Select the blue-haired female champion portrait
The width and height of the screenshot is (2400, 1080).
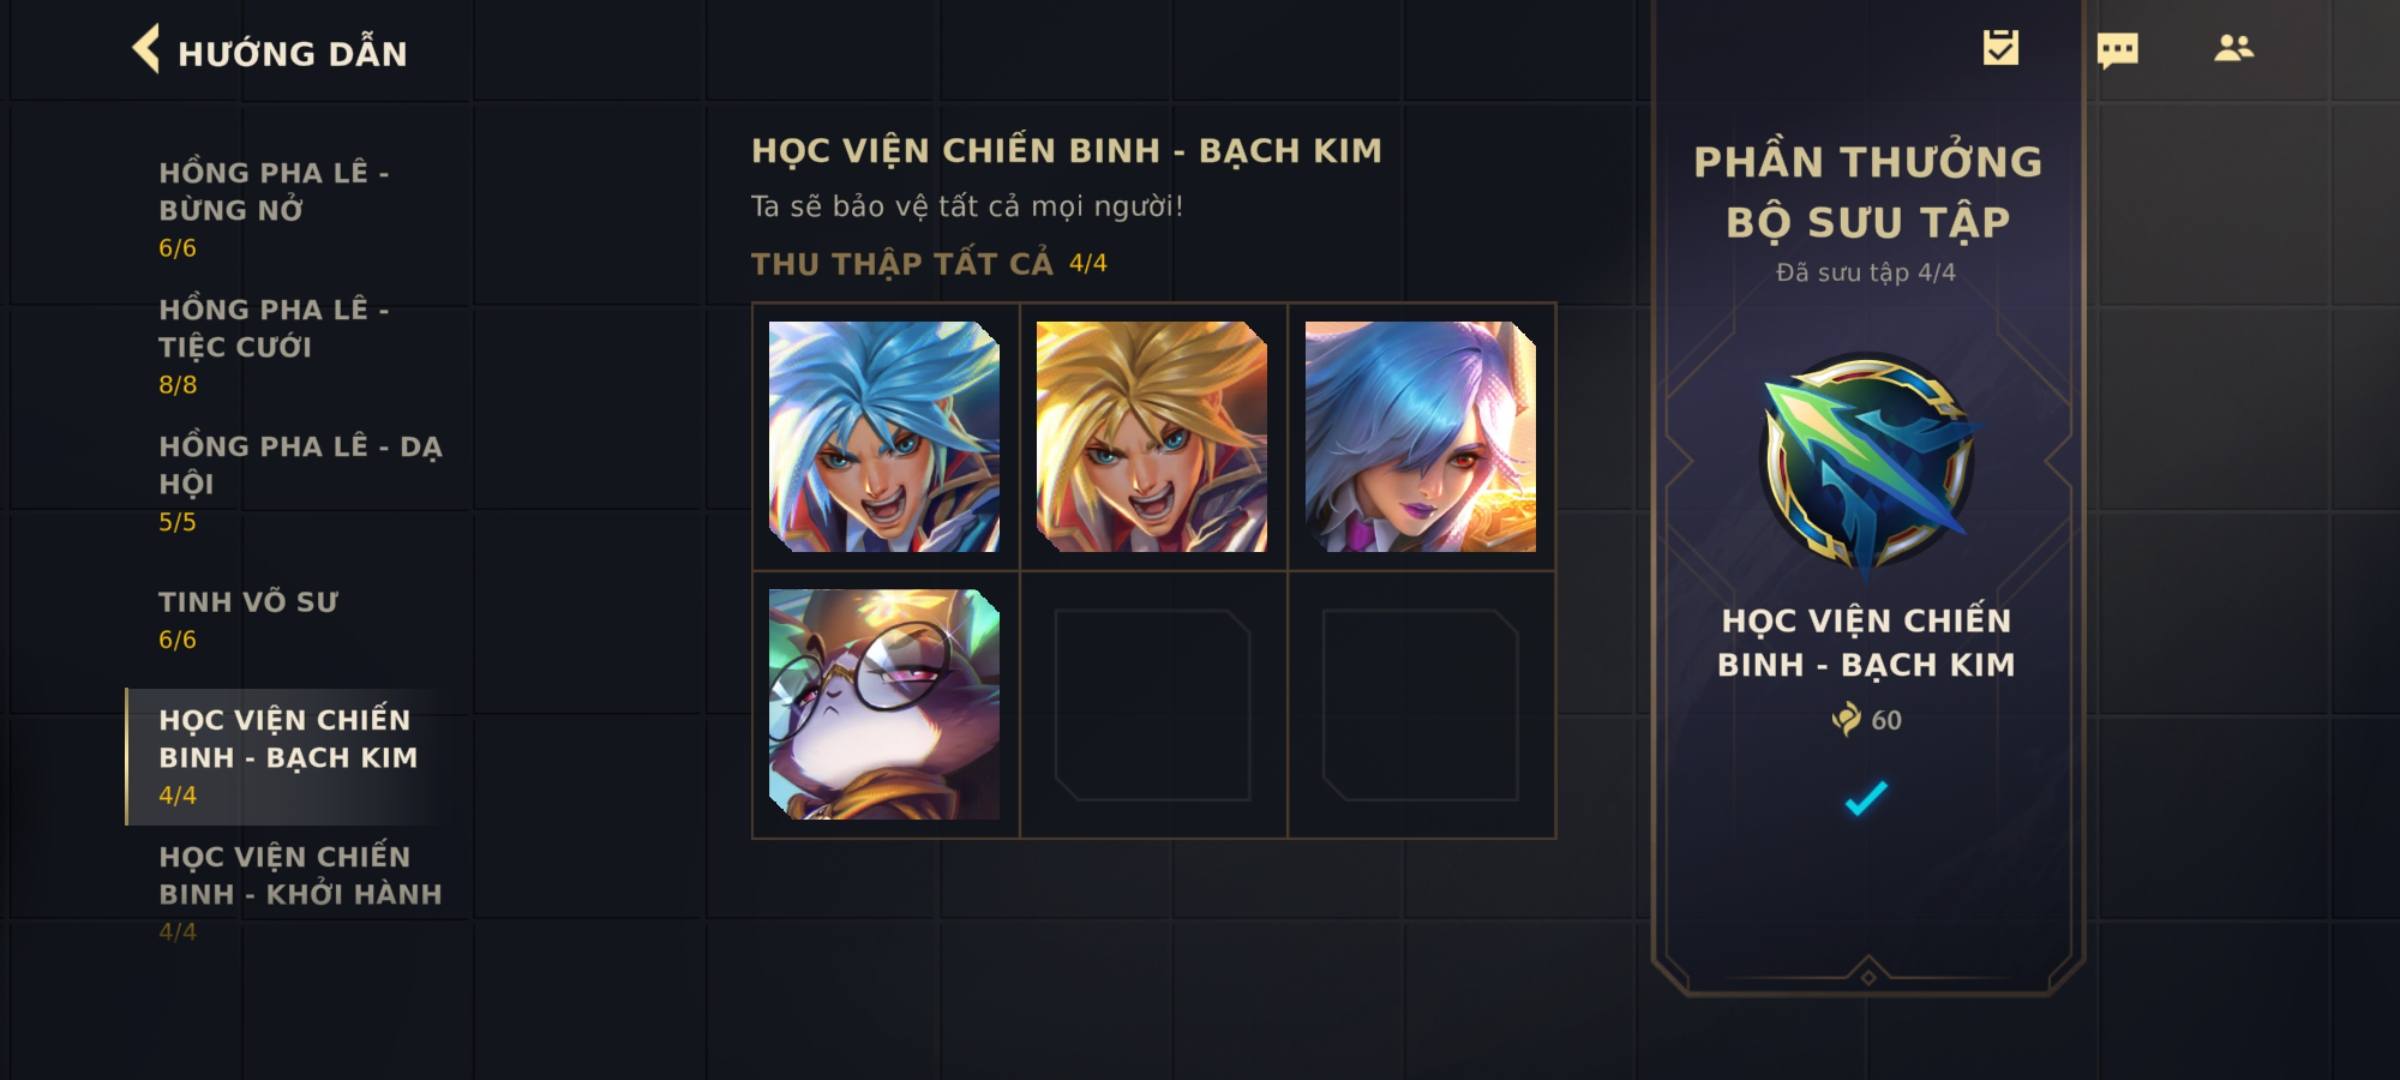point(1420,437)
